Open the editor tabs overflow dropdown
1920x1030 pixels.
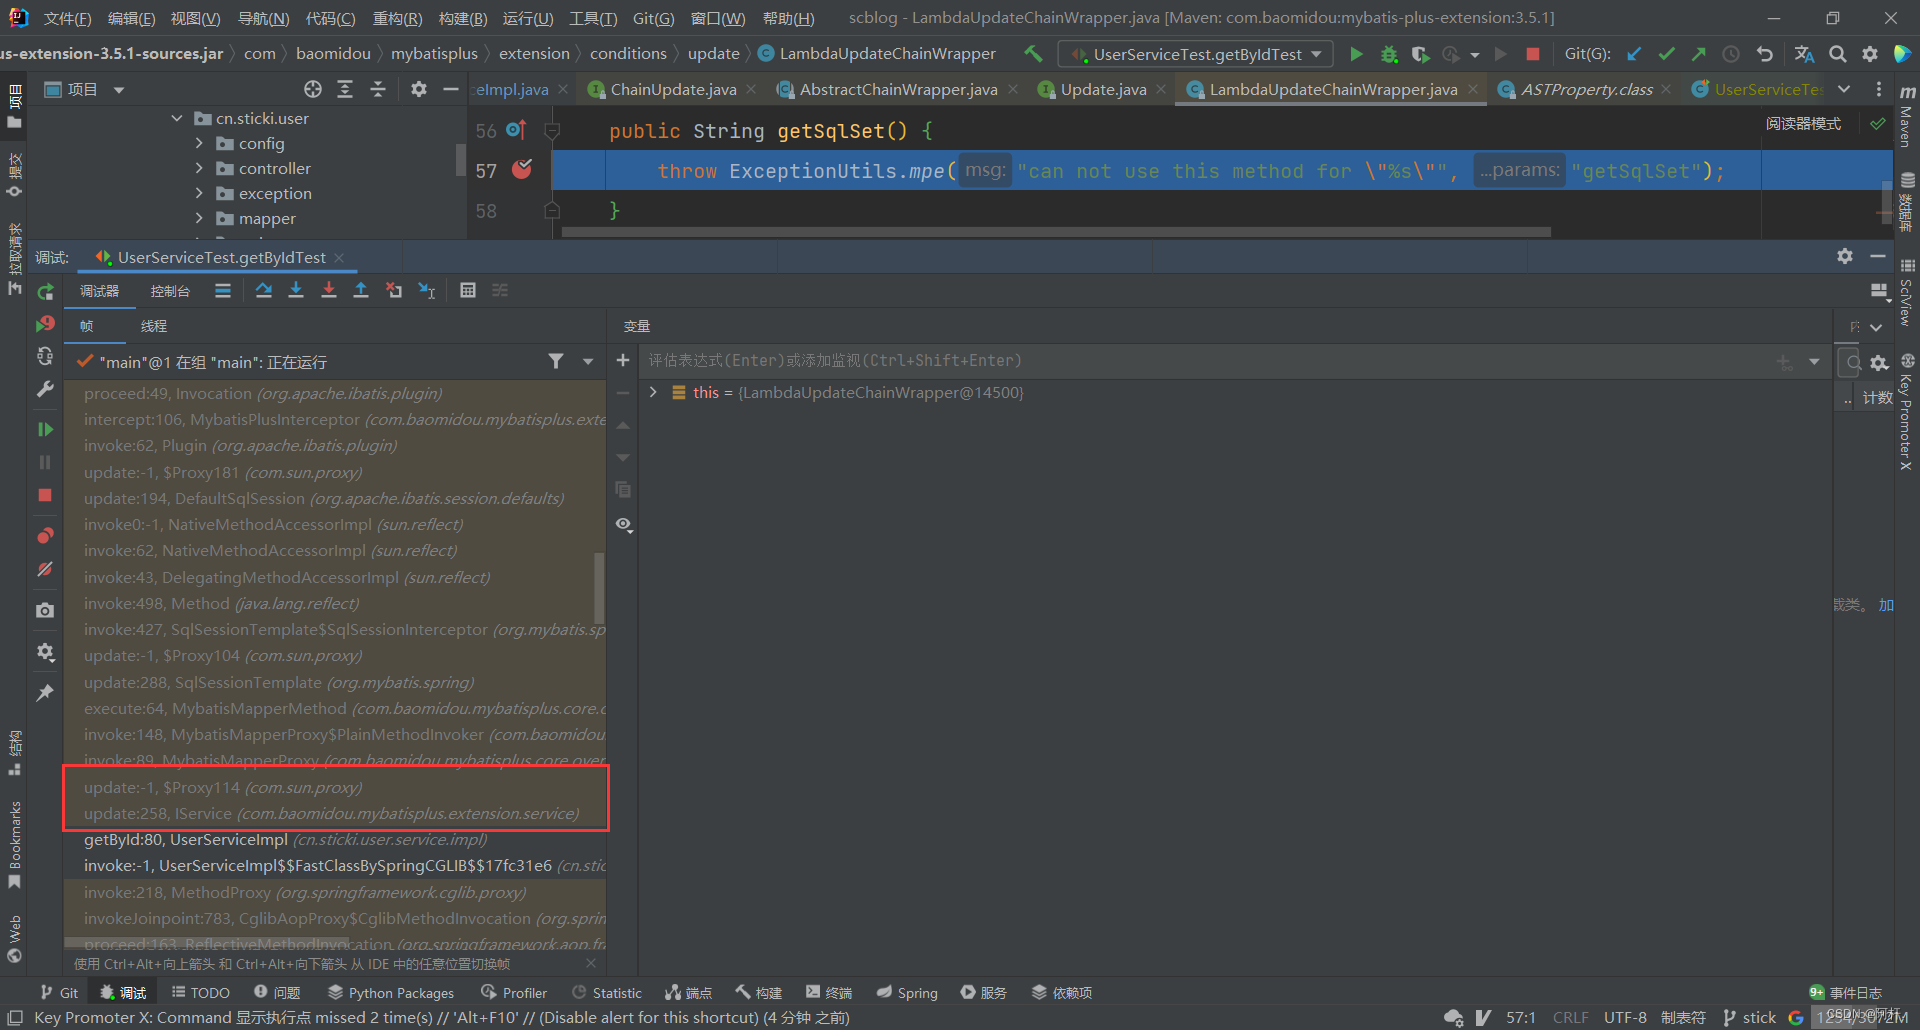[x=1844, y=89]
